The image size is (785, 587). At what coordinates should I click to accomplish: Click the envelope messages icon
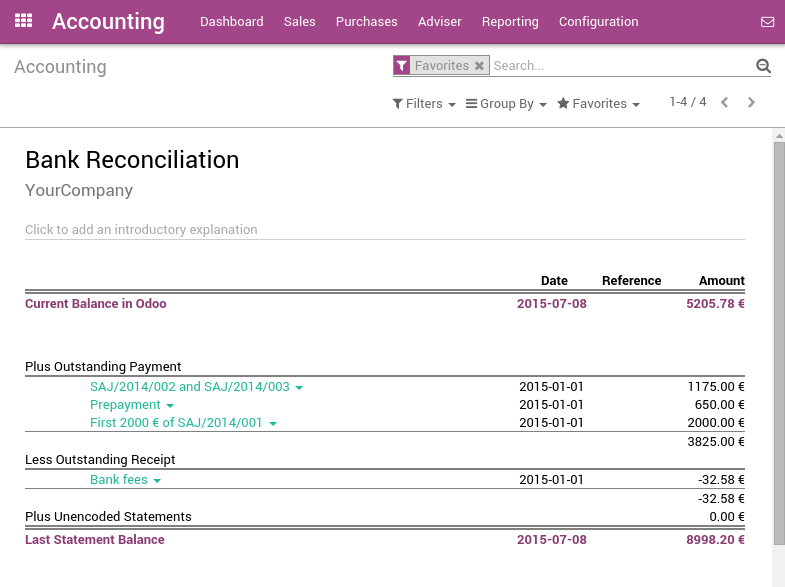pyautogui.click(x=767, y=21)
